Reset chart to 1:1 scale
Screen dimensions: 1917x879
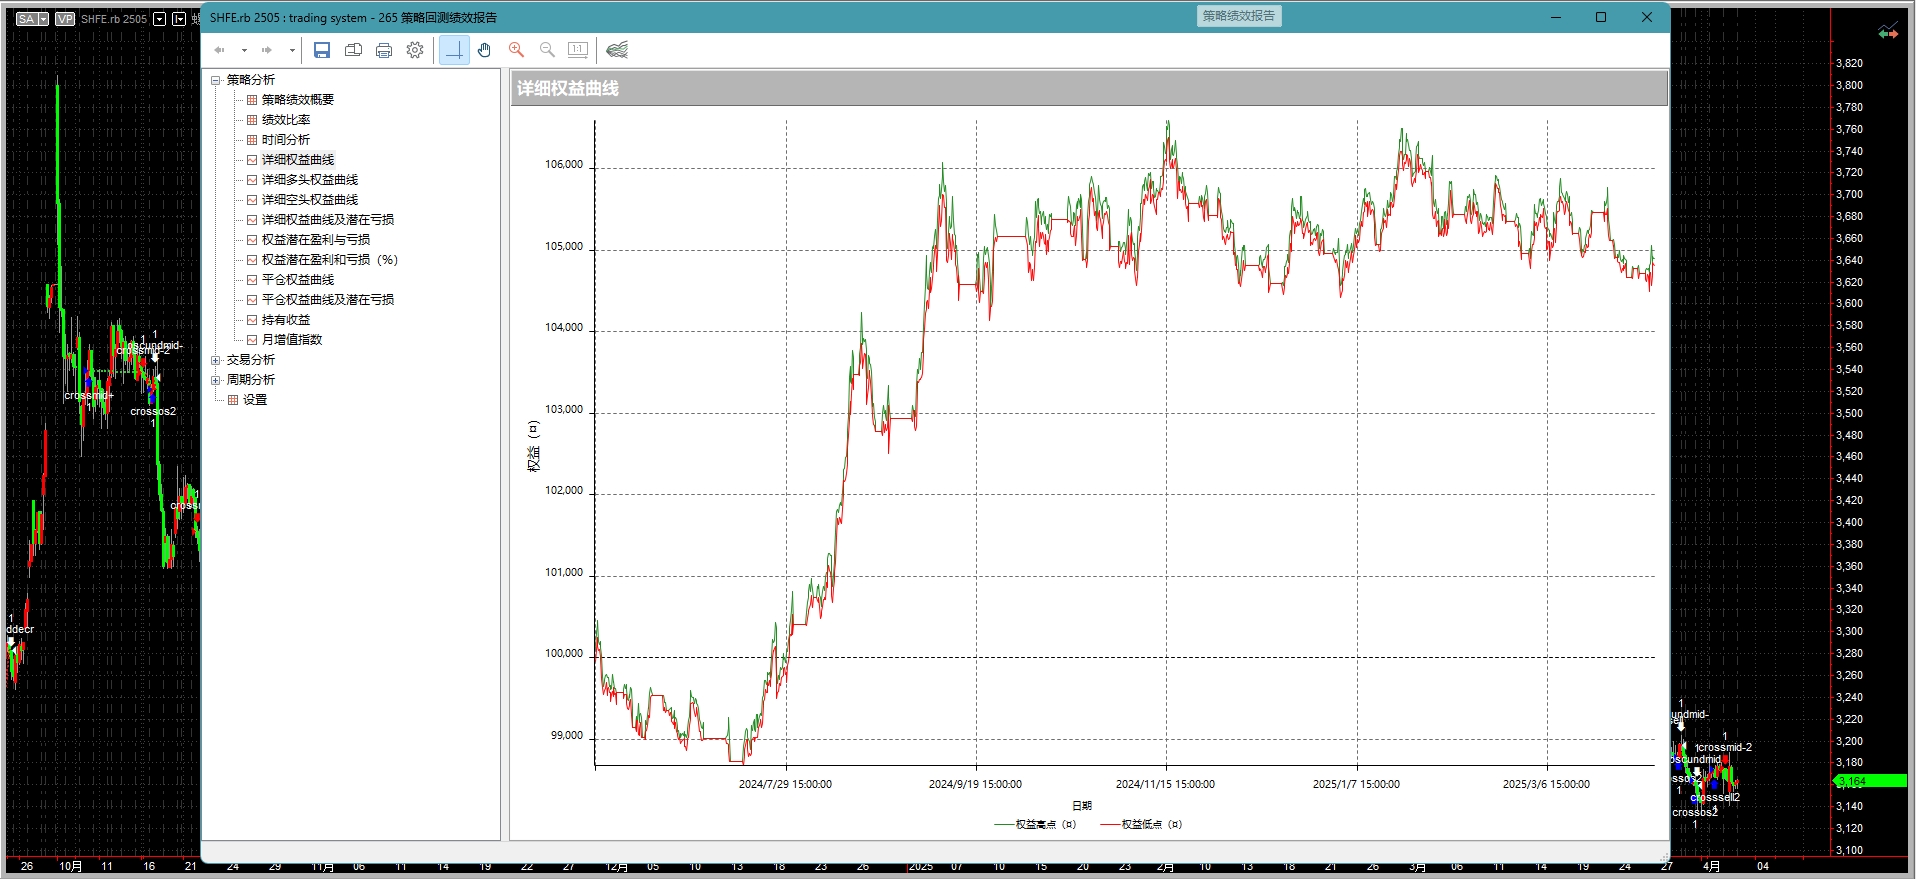(578, 50)
